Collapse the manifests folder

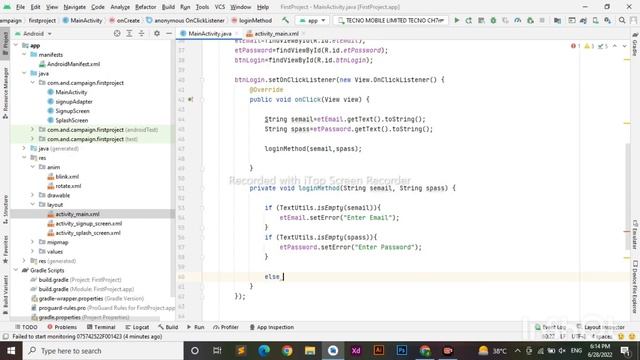click(x=24, y=55)
